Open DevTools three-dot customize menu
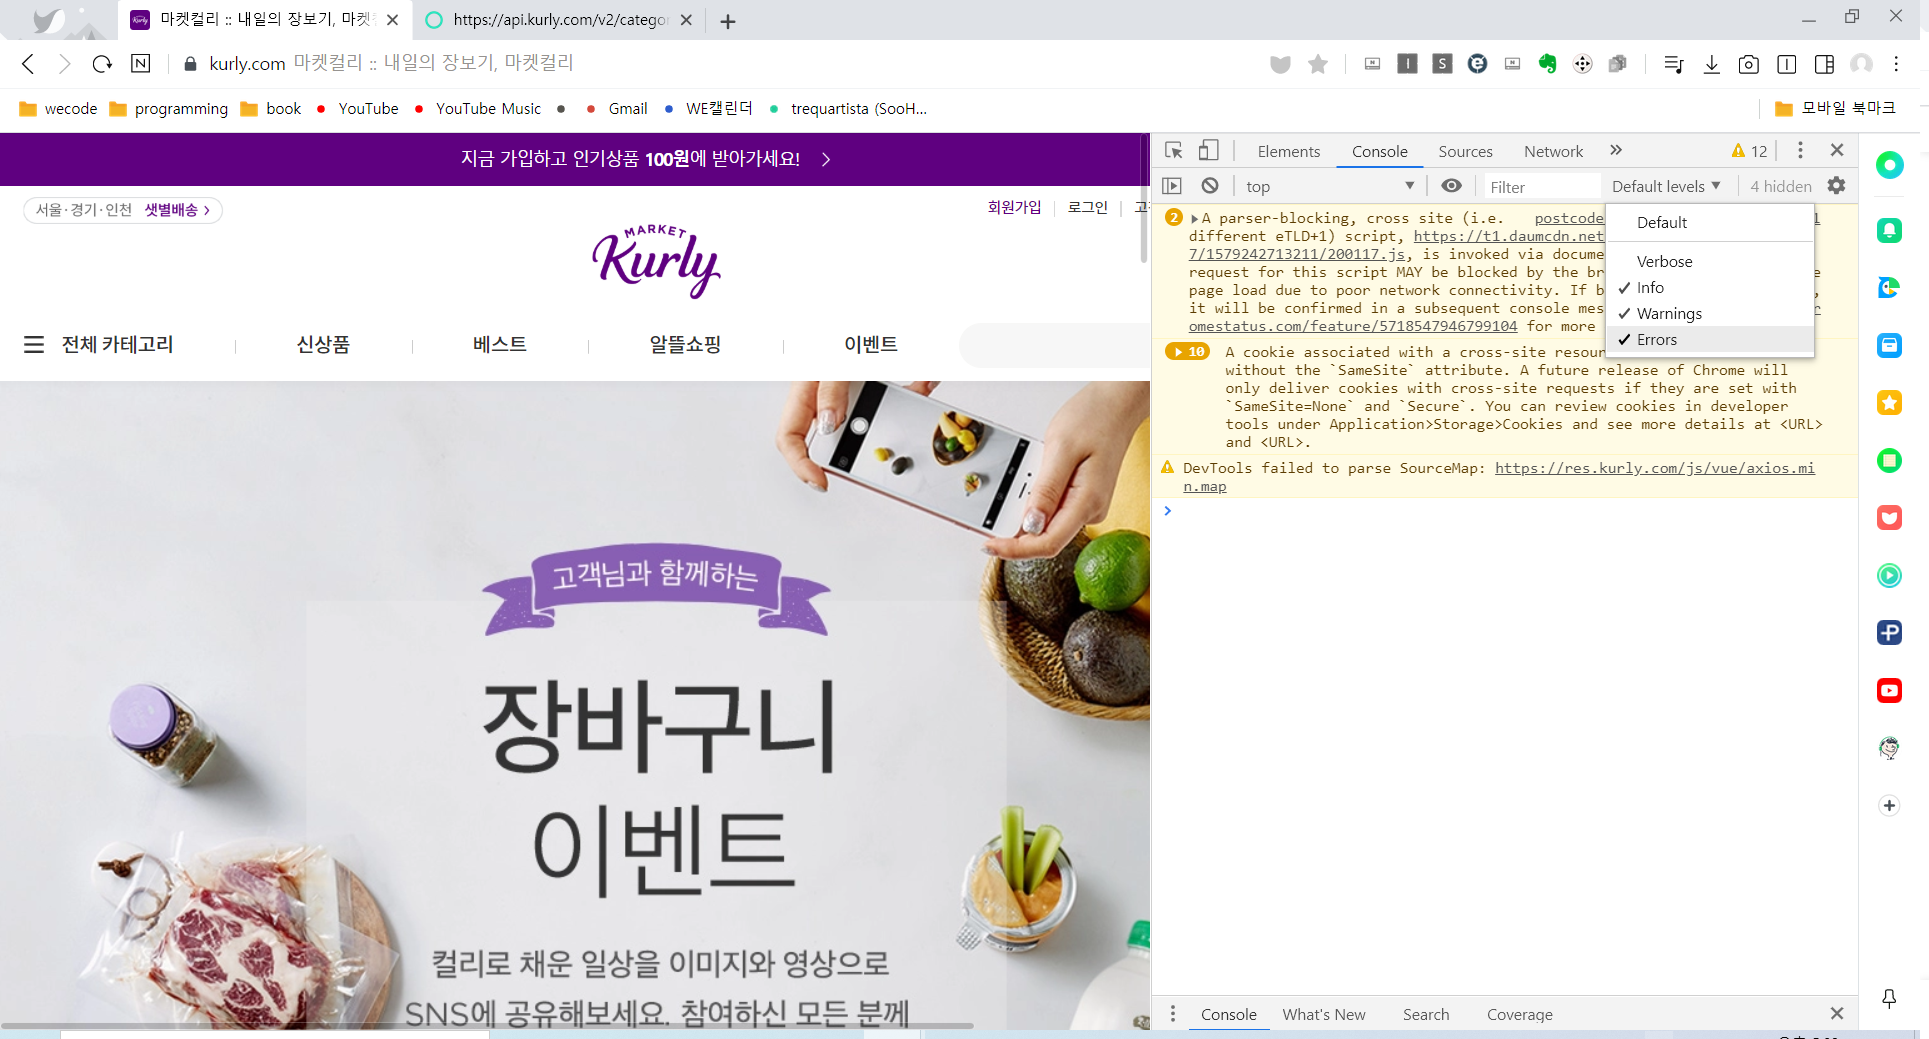 [1800, 150]
